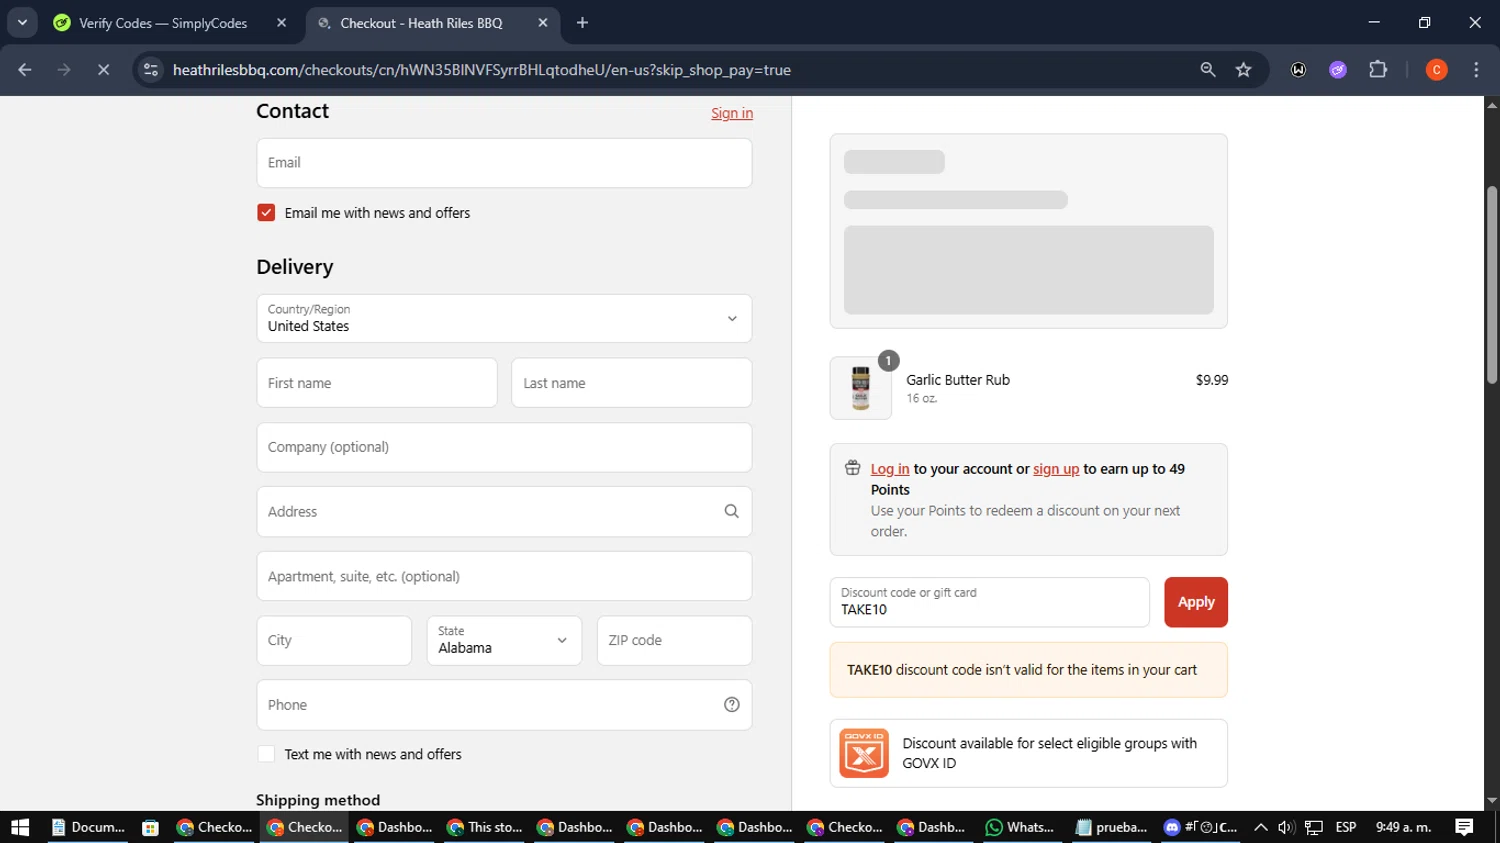Open the Discord taskbar app
Viewport: 1500px width, 843px height.
tap(1201, 827)
